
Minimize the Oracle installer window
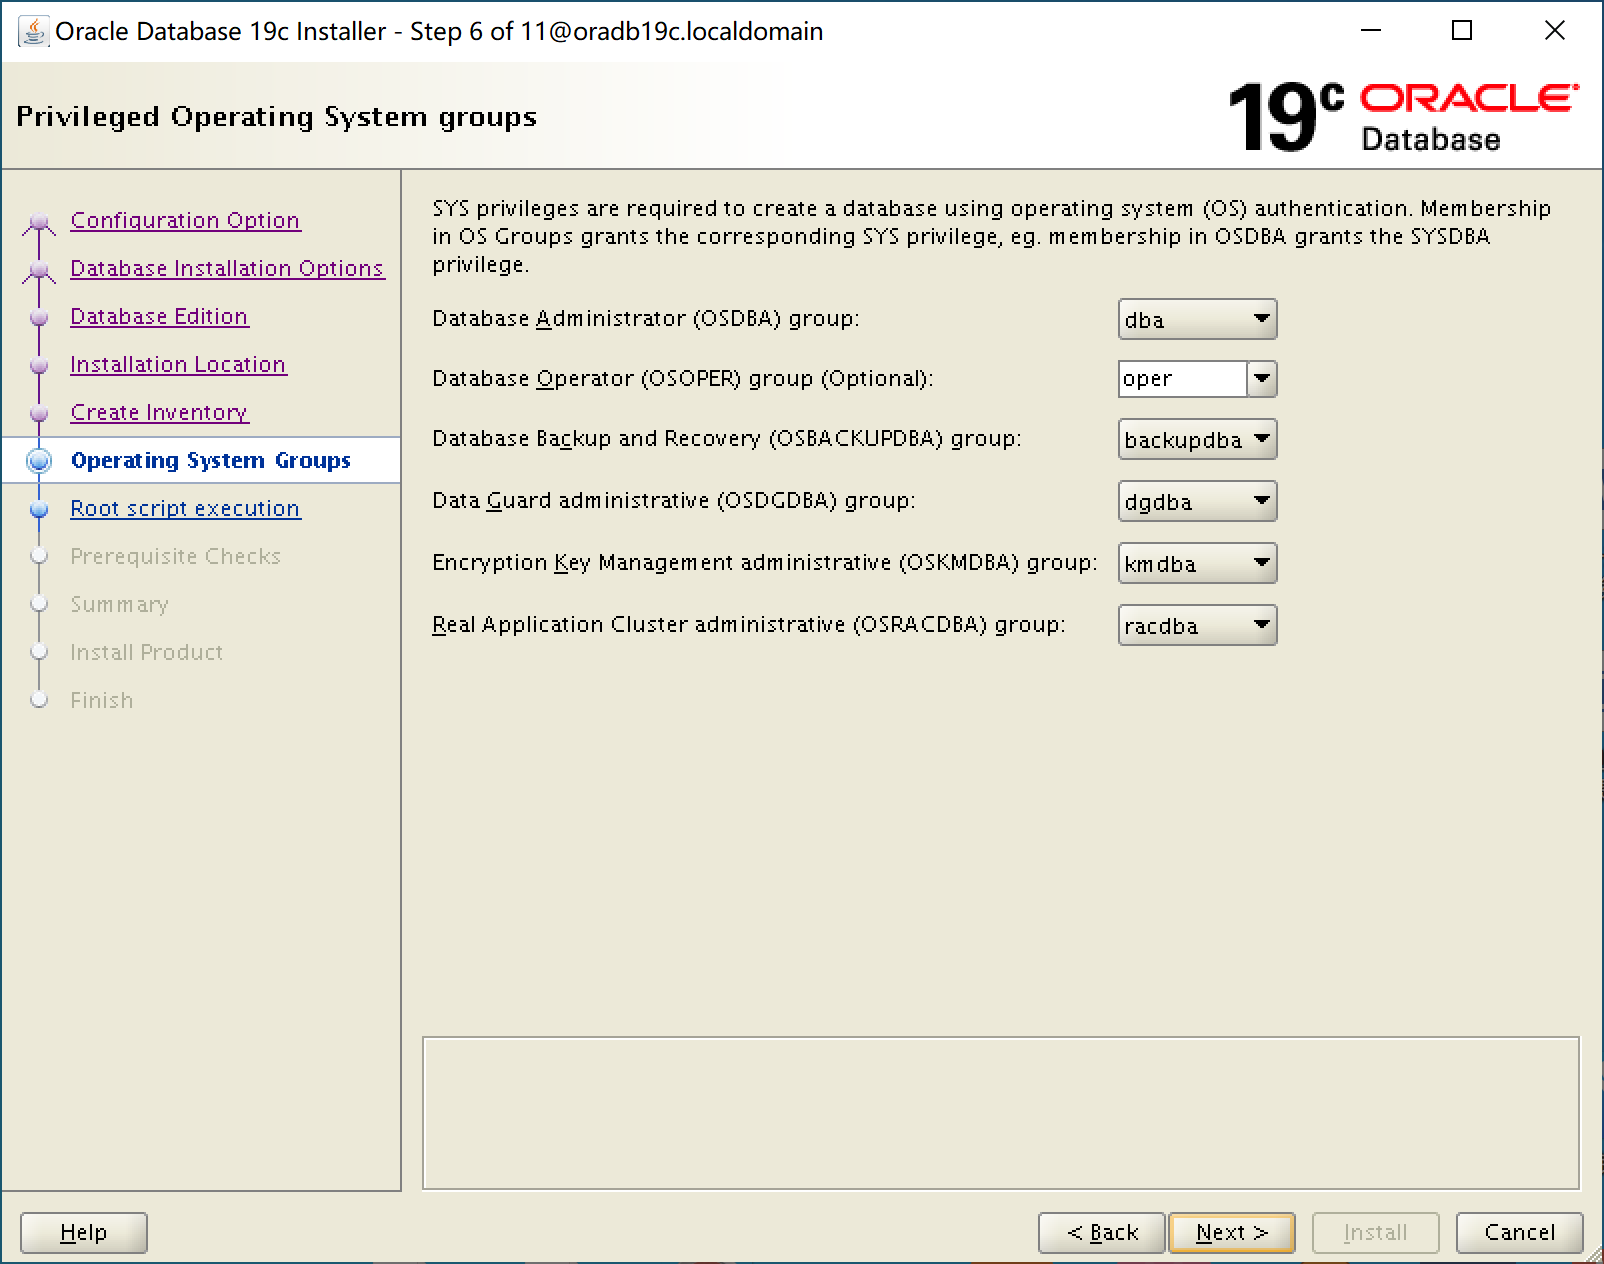click(1371, 31)
